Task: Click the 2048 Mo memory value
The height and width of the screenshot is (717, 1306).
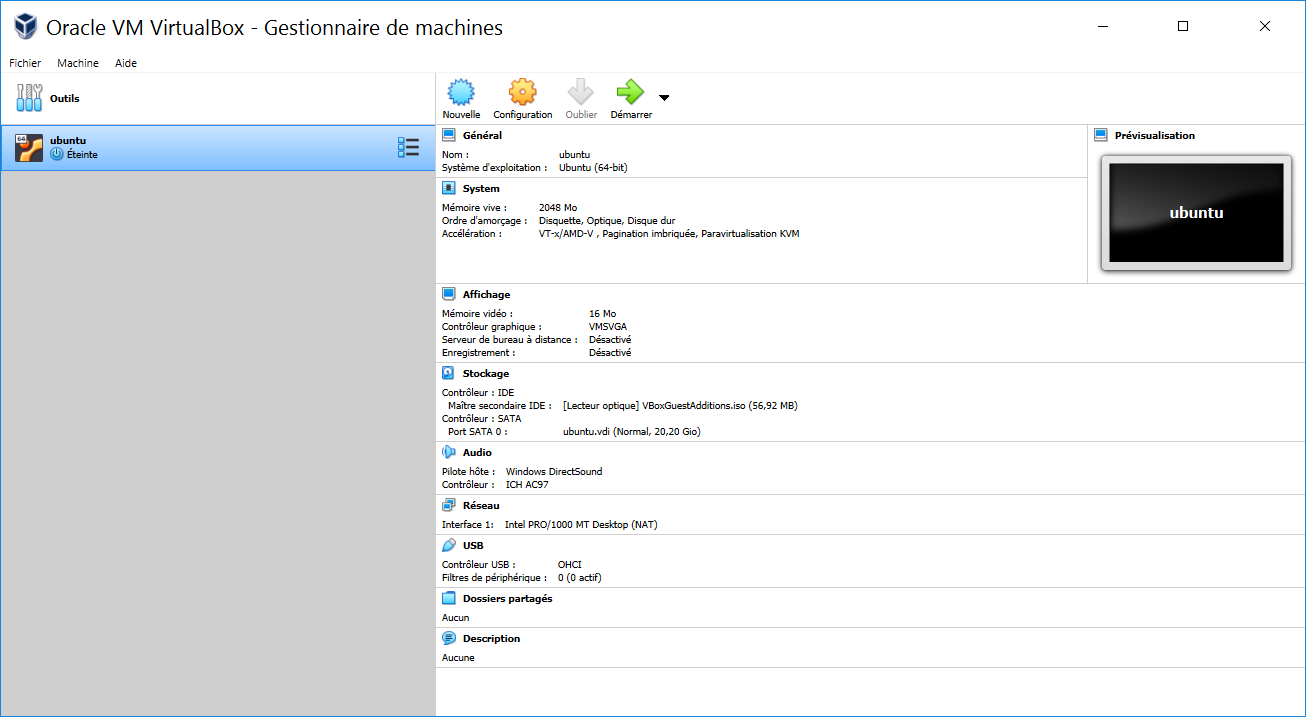Action: point(557,208)
